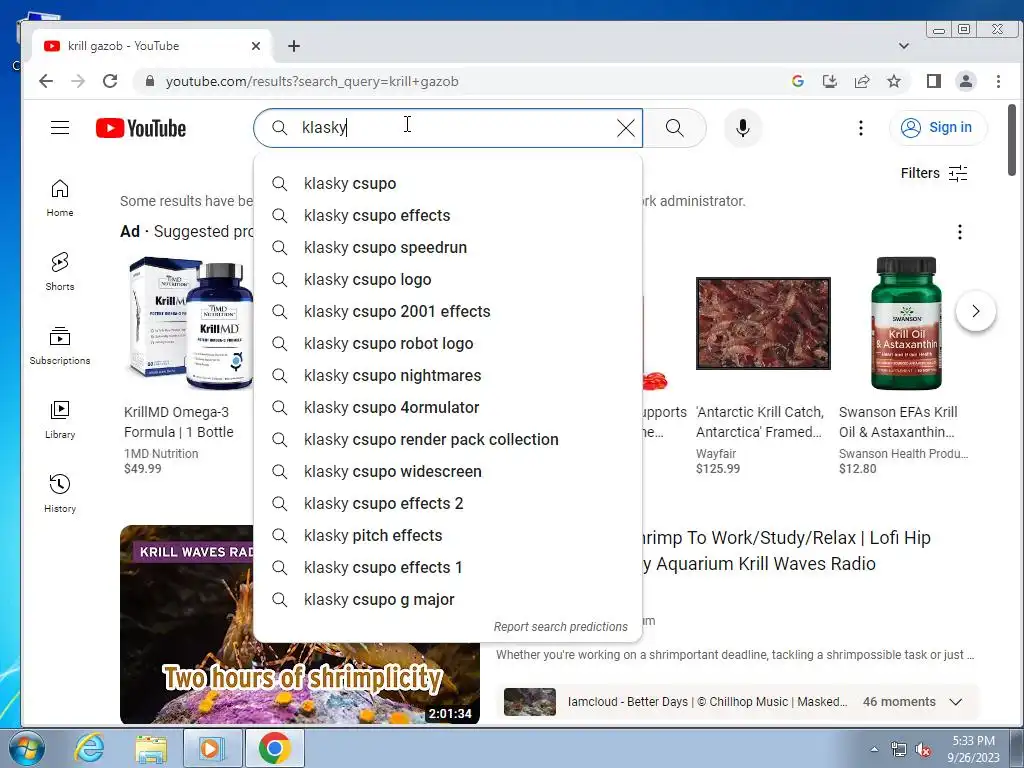1024x768 pixels.
Task: Go back using the browser back arrow
Action: tap(46, 81)
